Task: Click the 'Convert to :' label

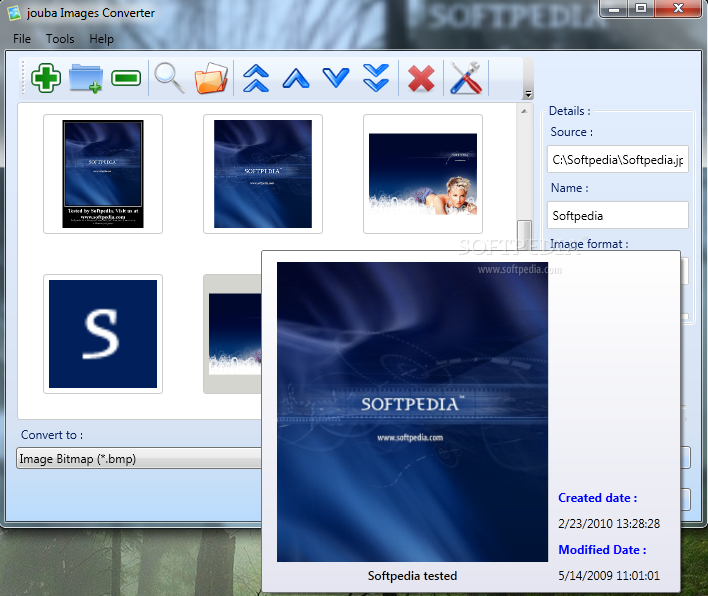Action: pos(51,435)
